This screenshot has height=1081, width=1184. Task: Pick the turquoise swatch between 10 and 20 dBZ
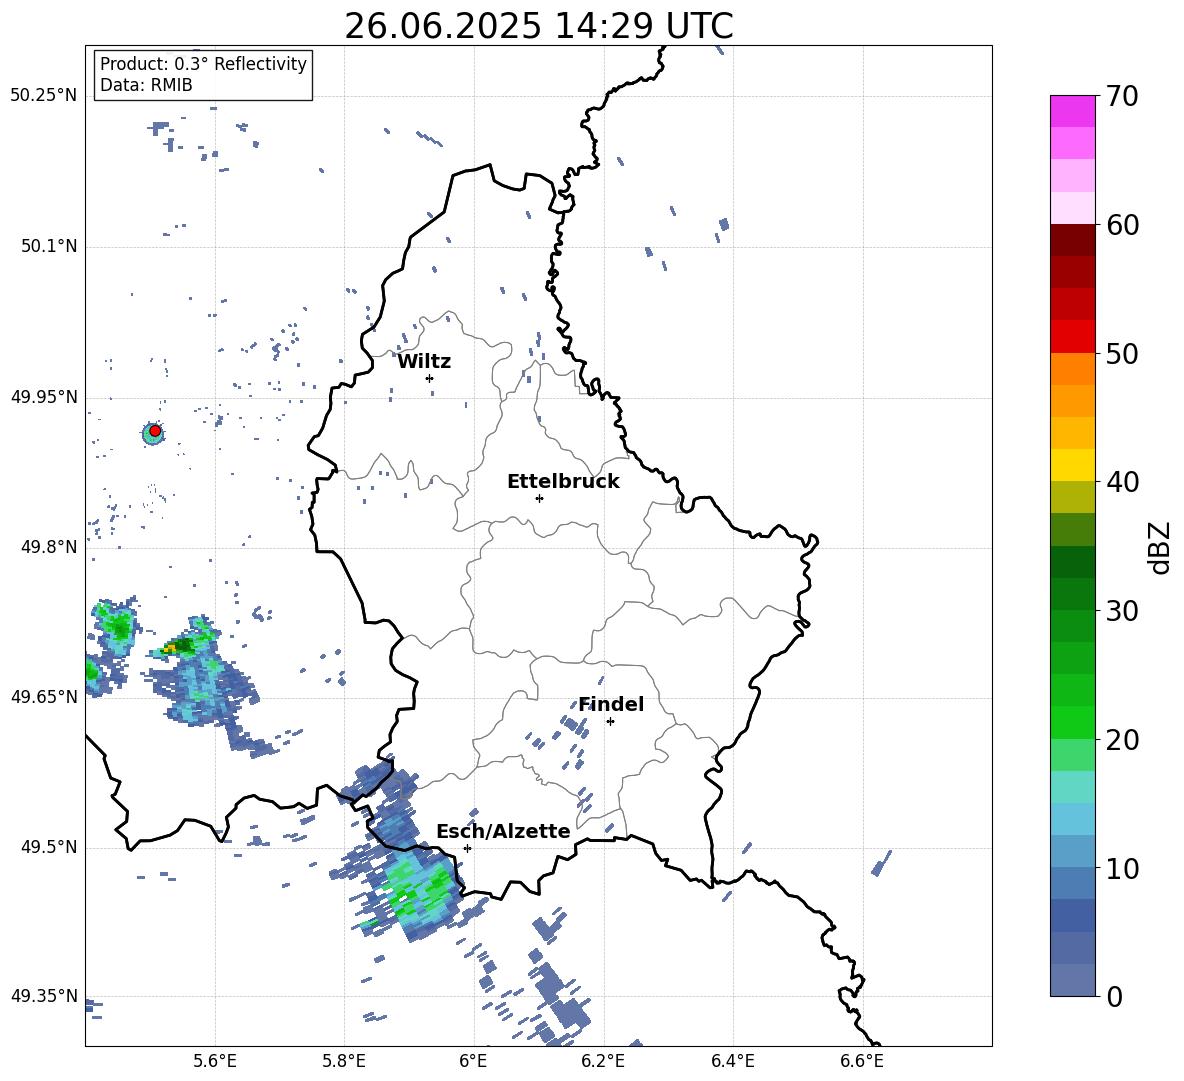click(1073, 787)
